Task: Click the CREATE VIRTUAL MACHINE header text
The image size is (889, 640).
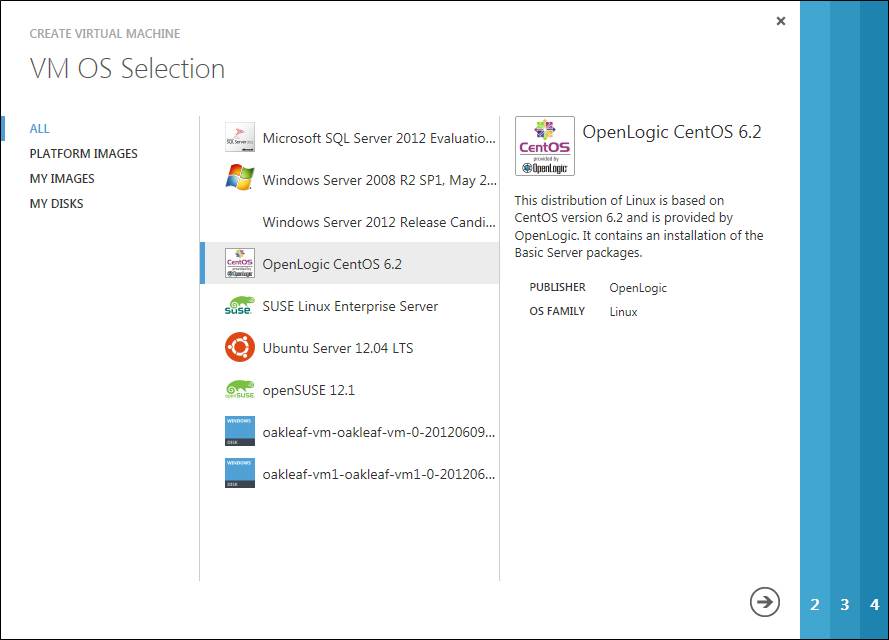Action: point(105,33)
